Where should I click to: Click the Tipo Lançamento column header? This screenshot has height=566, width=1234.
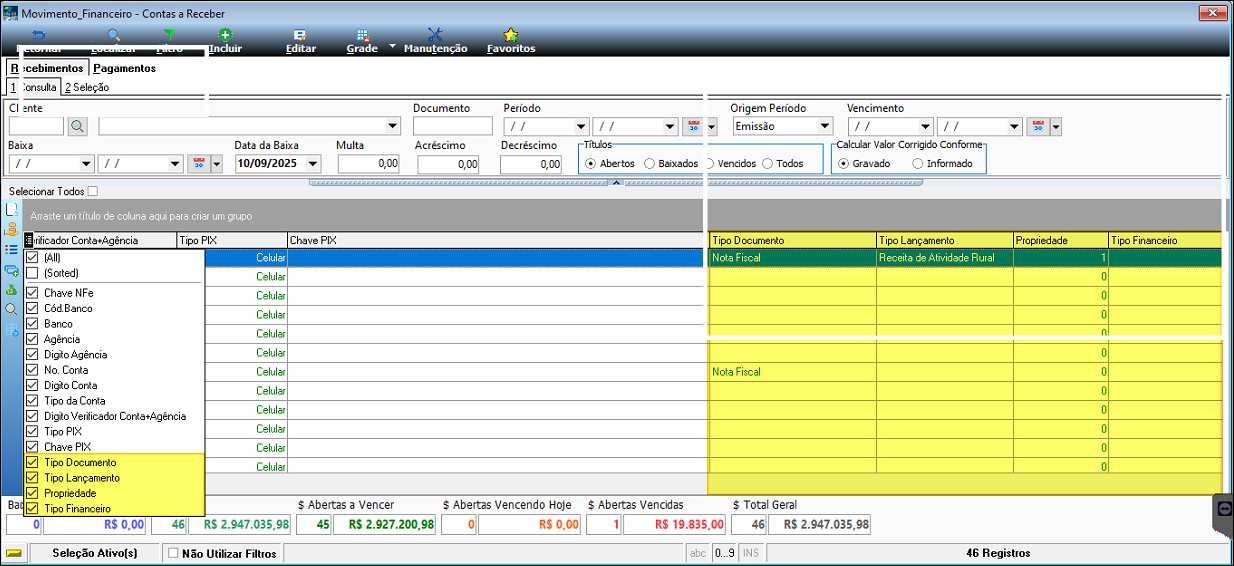coord(945,240)
